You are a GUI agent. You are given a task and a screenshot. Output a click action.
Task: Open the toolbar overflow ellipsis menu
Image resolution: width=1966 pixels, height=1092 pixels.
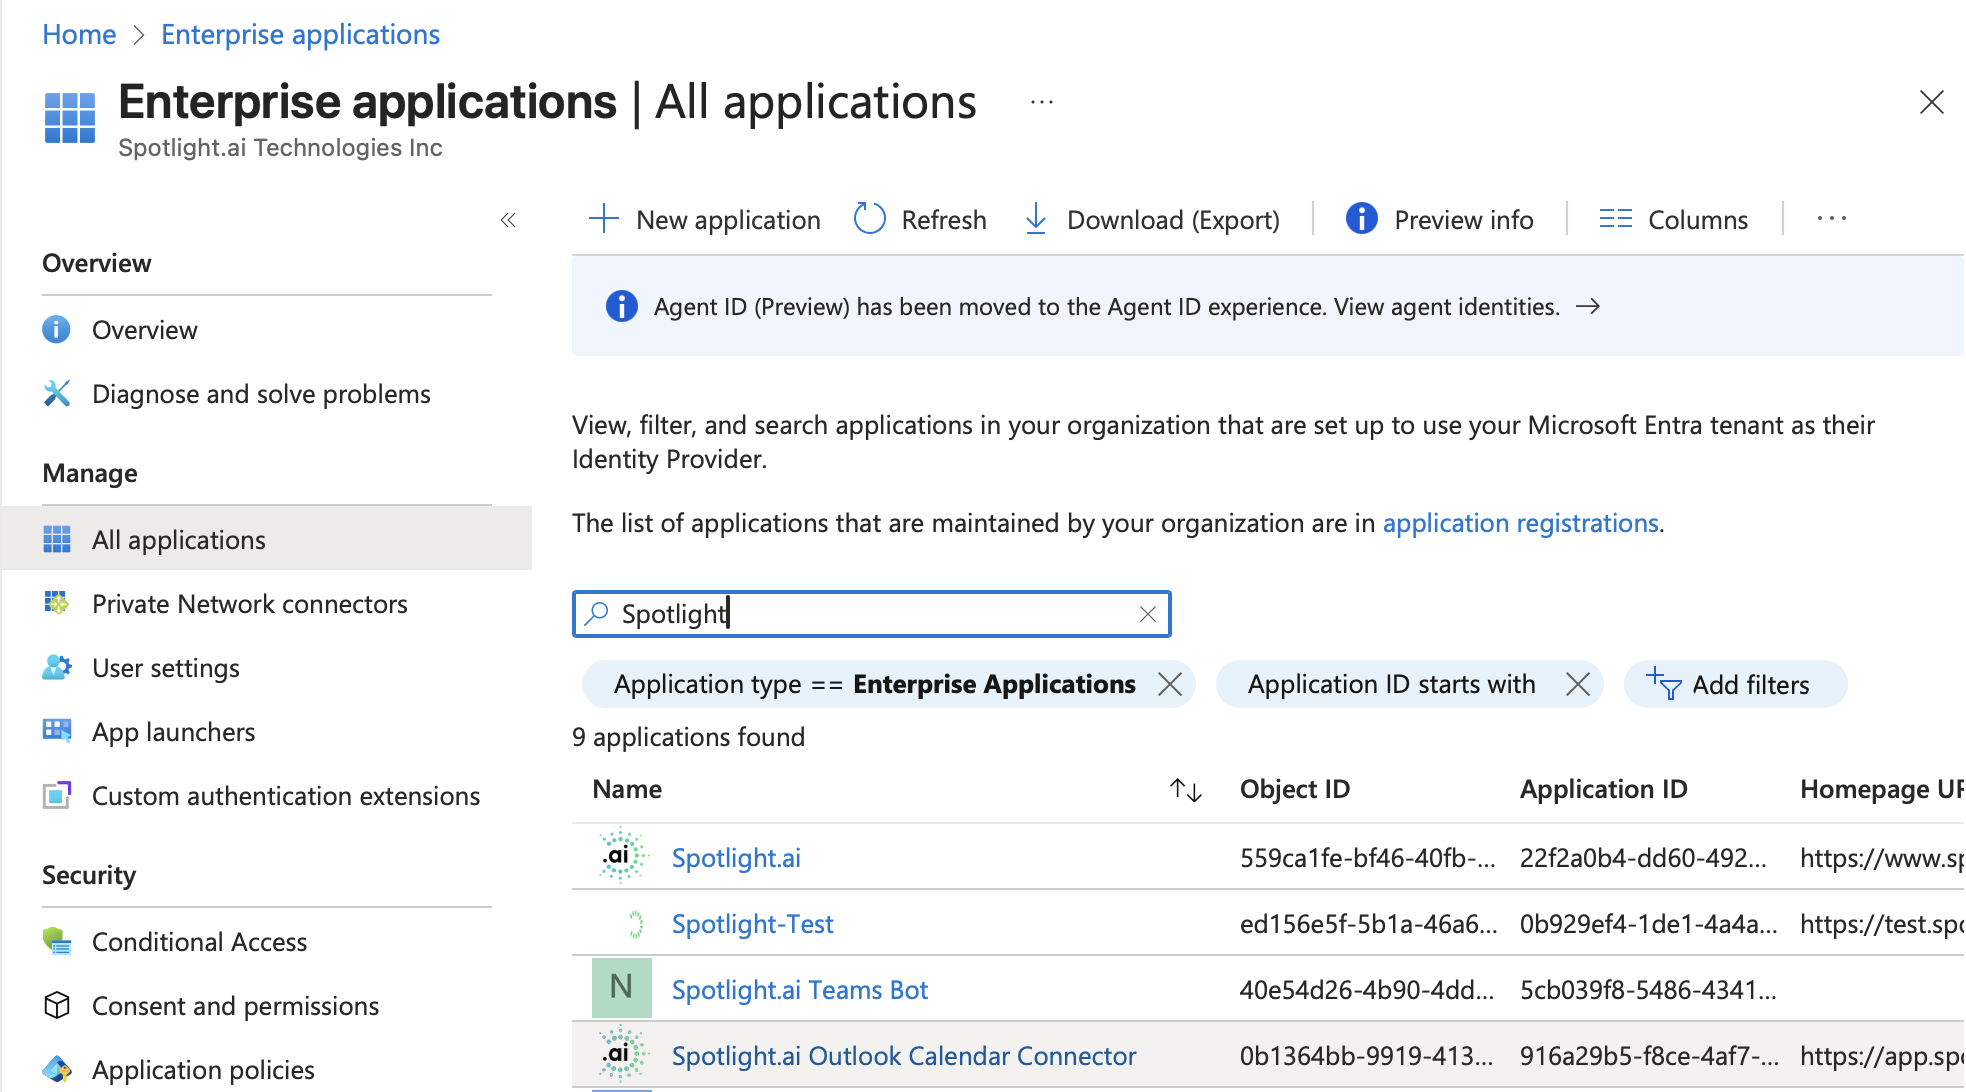1831,219
